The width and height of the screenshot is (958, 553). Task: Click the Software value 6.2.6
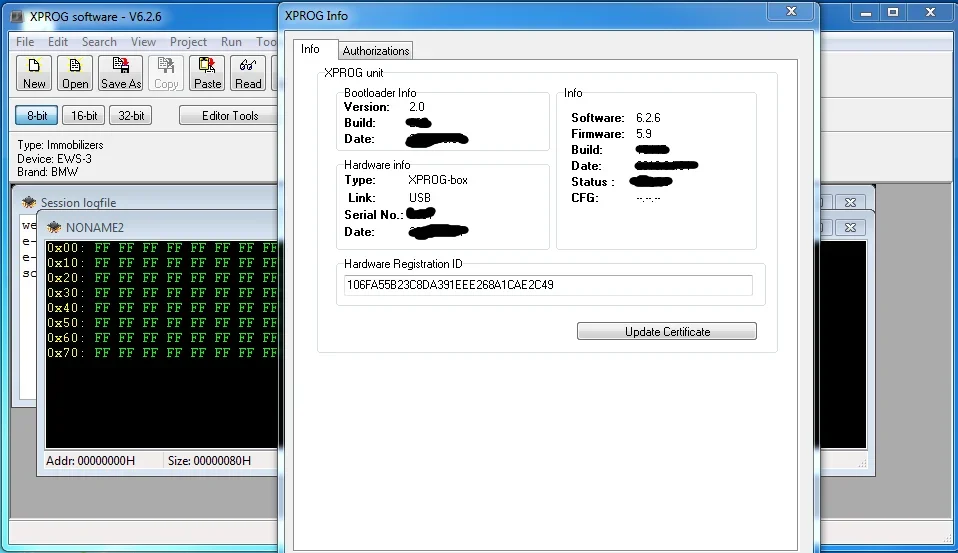coord(648,118)
